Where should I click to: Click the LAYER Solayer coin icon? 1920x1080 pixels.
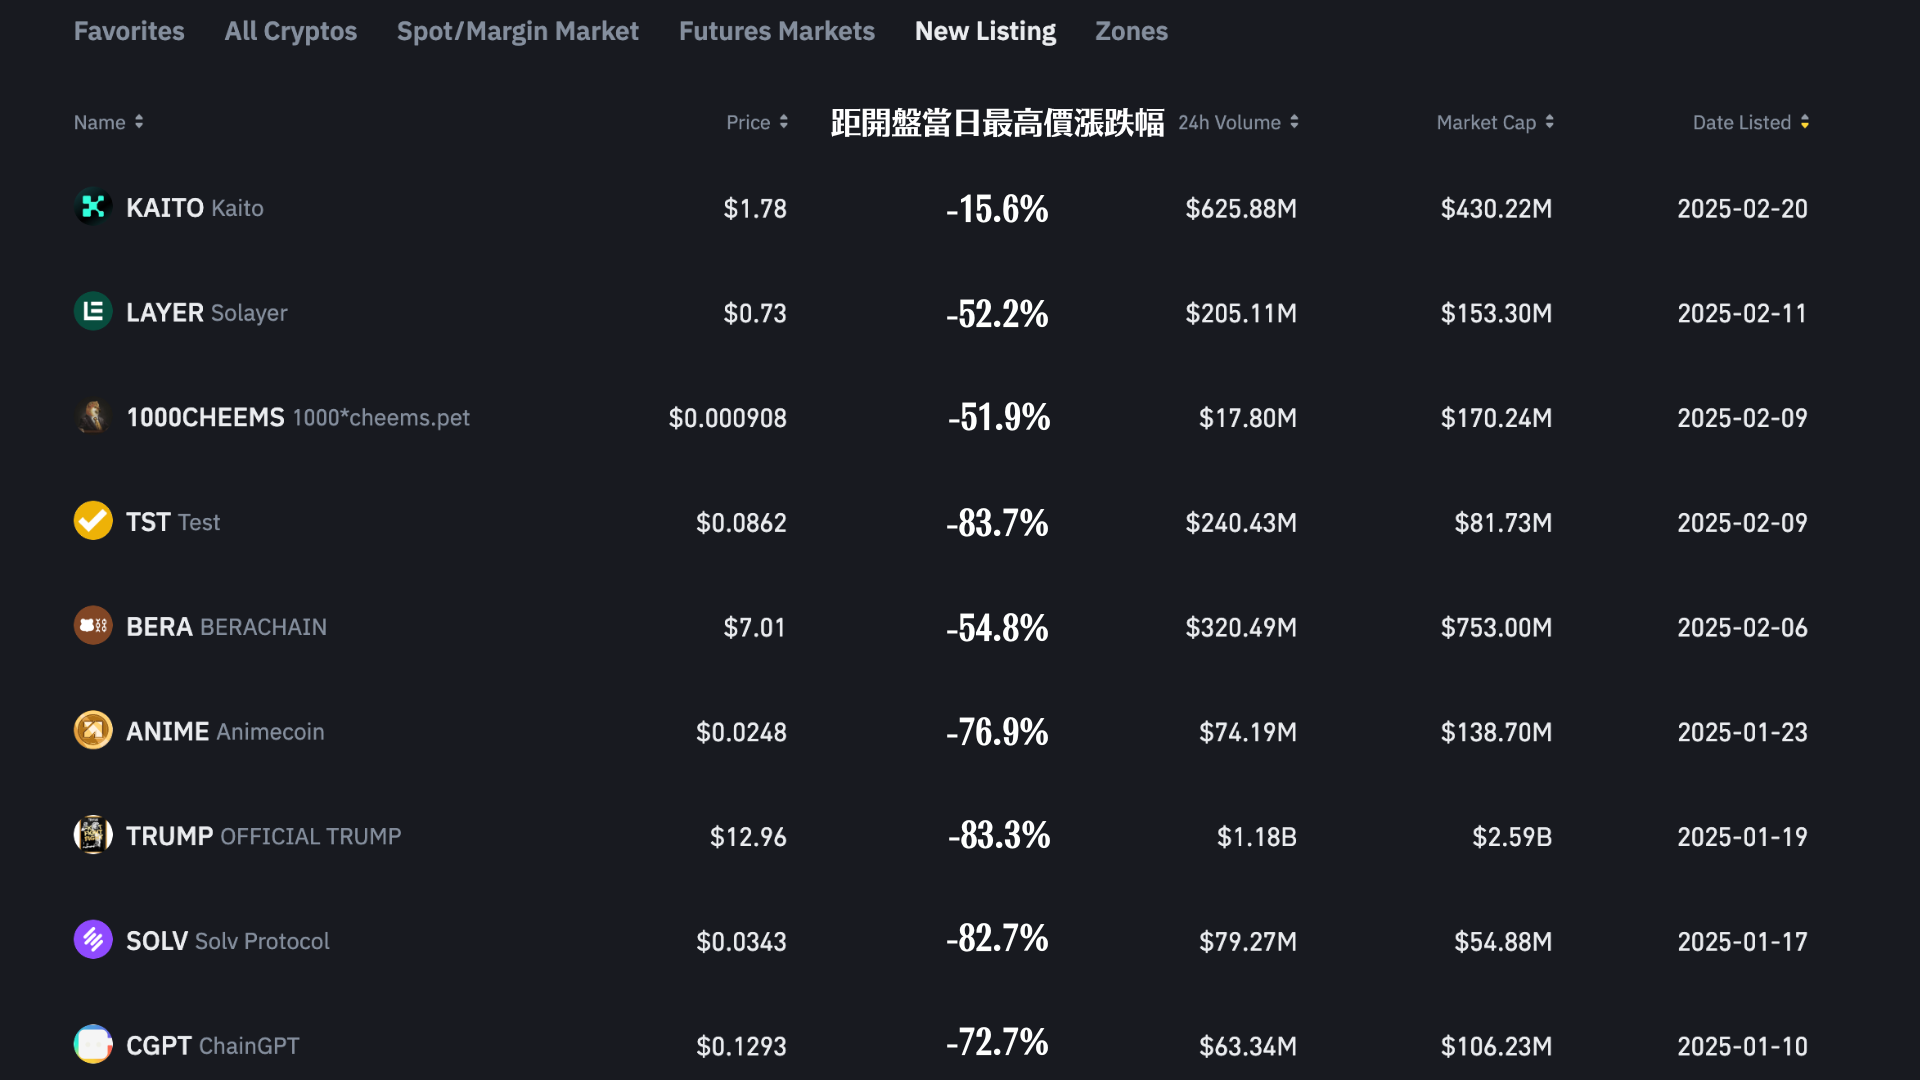(x=93, y=312)
